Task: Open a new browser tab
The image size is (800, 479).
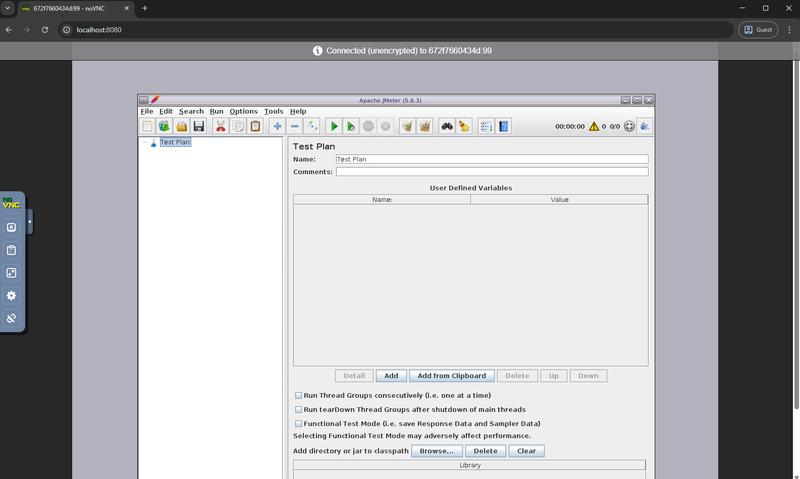Action: 144,8
